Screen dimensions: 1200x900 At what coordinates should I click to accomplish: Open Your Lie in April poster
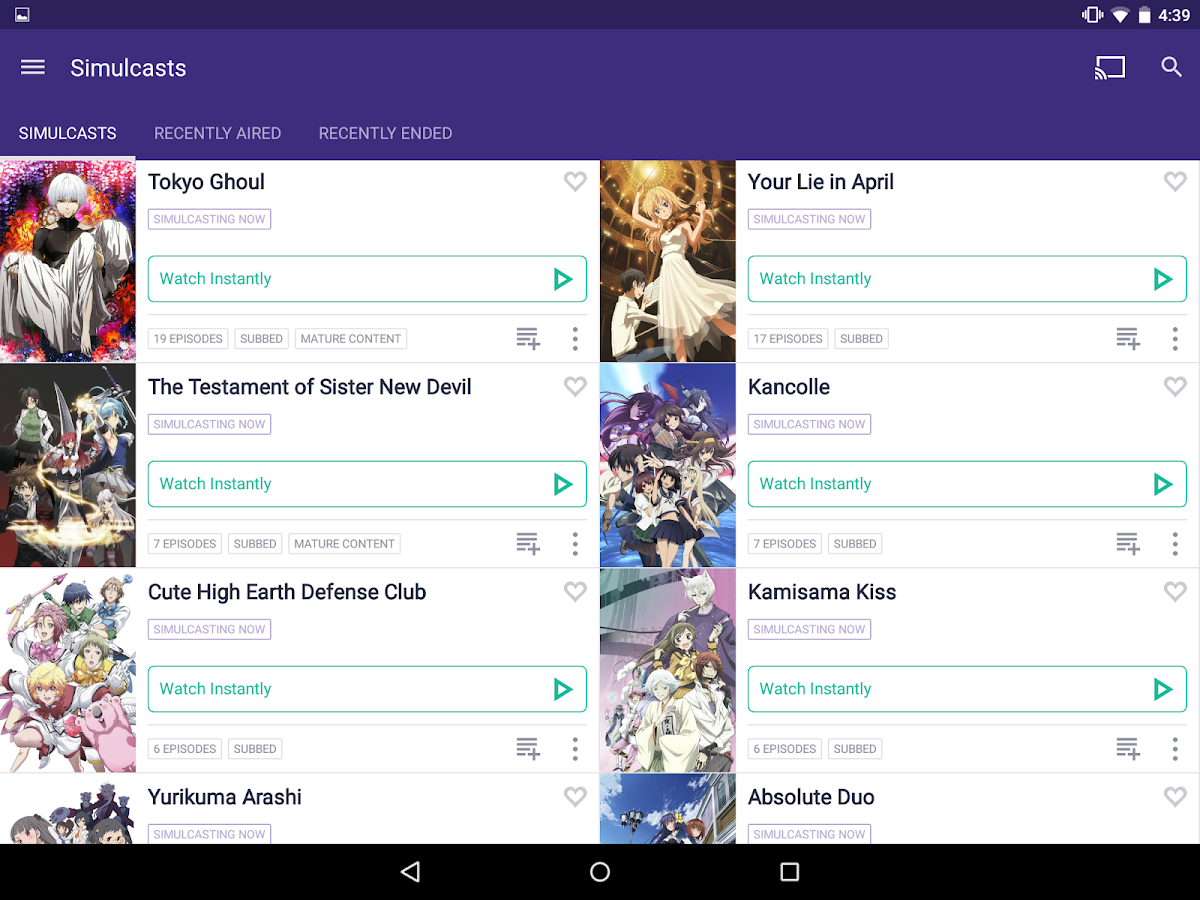668,261
